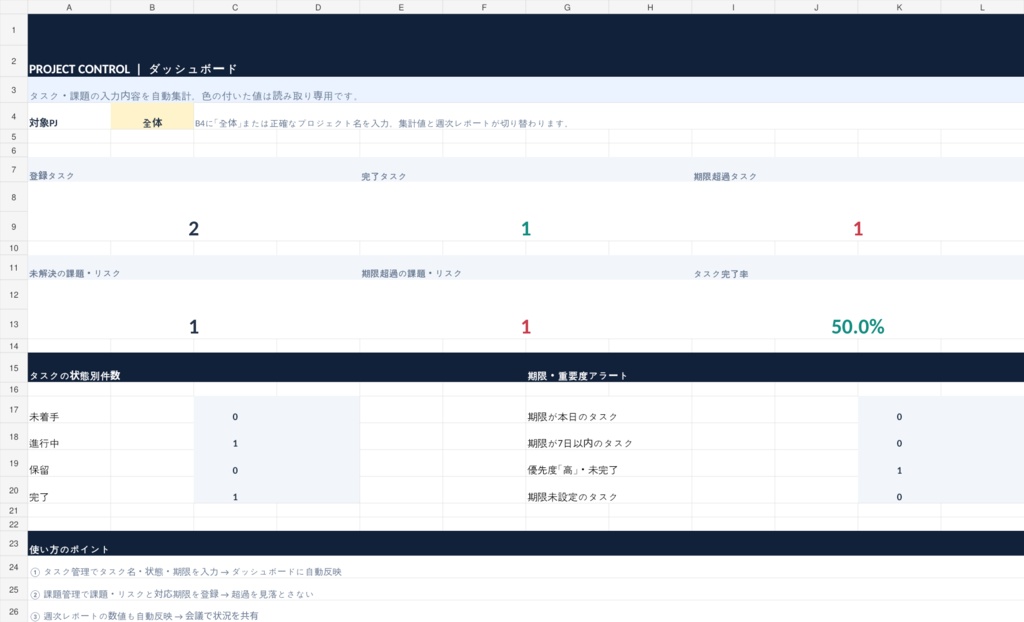Select column header A
The height and width of the screenshot is (622, 1024).
tap(69, 7)
